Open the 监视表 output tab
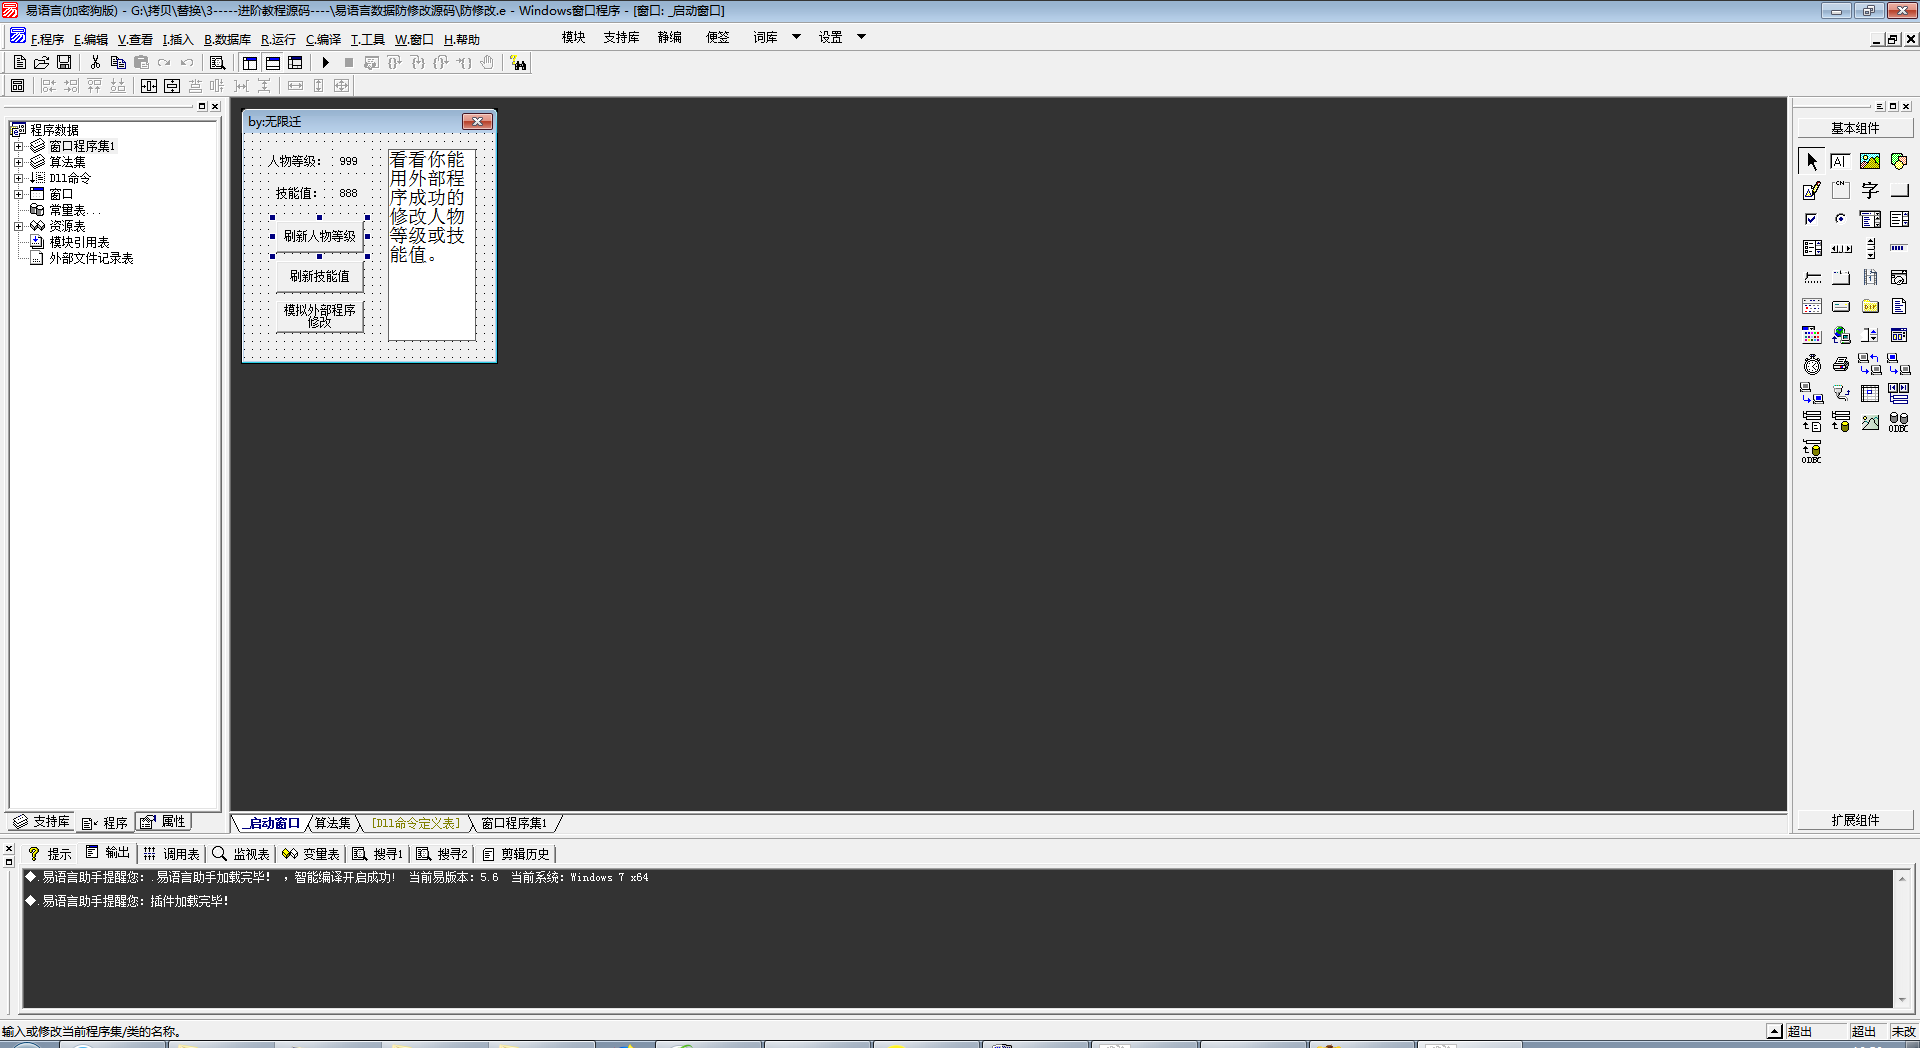Screen dimensions: 1920x1048 coord(241,854)
